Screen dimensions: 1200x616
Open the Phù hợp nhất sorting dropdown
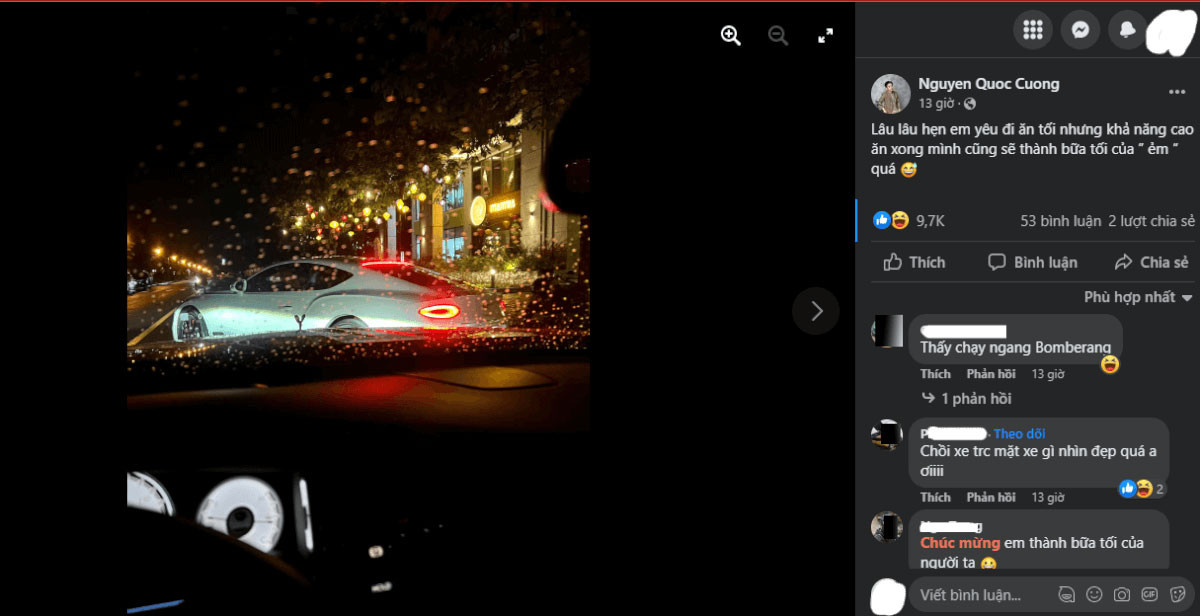point(1138,297)
